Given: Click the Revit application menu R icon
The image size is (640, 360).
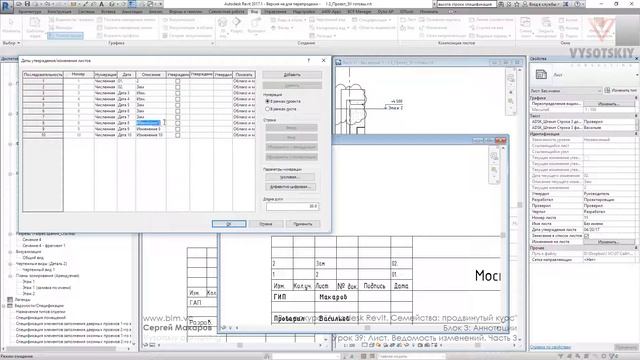Looking at the screenshot, I should pos(6,7).
